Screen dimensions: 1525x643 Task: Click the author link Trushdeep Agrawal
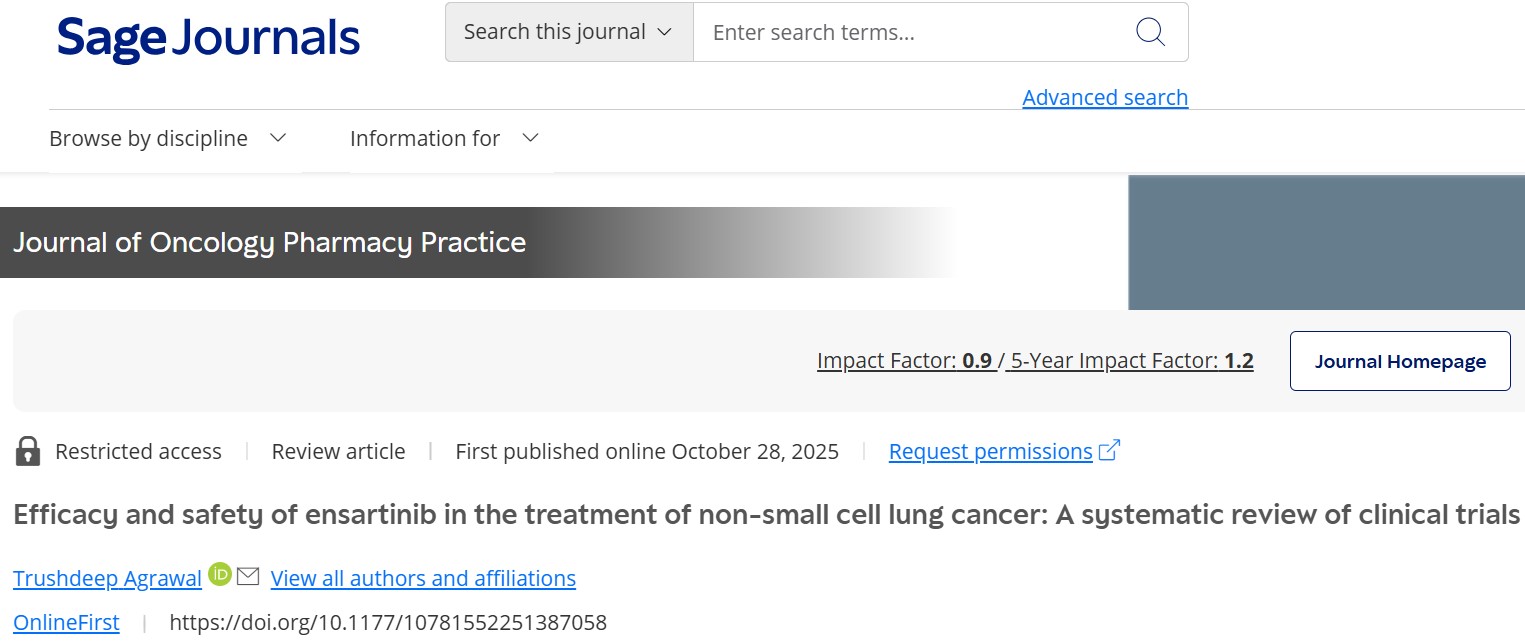(x=106, y=578)
